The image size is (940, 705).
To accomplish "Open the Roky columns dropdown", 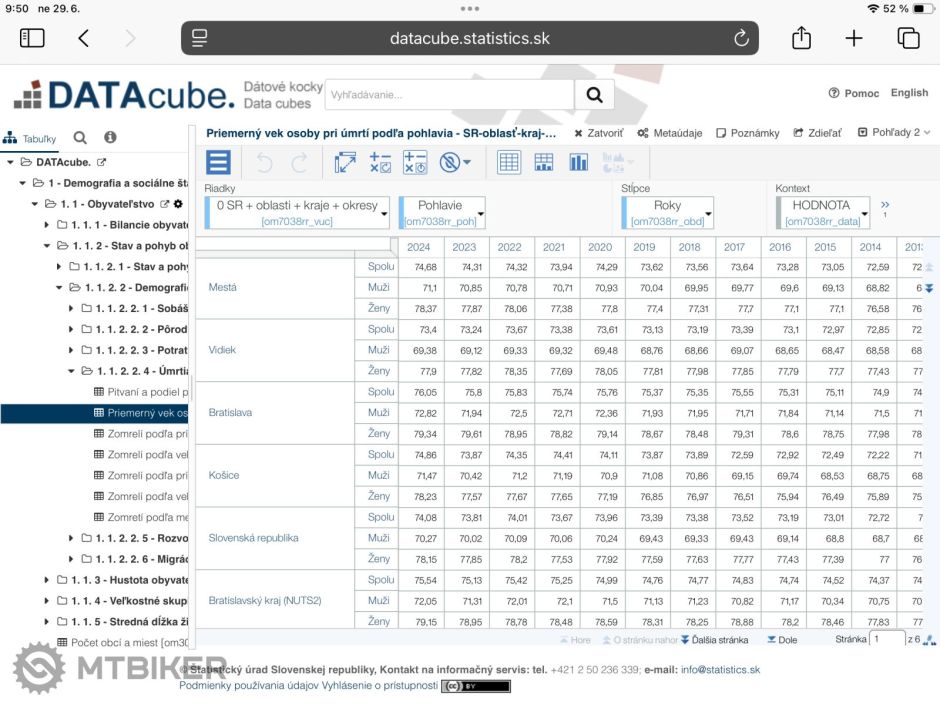I will pos(707,213).
